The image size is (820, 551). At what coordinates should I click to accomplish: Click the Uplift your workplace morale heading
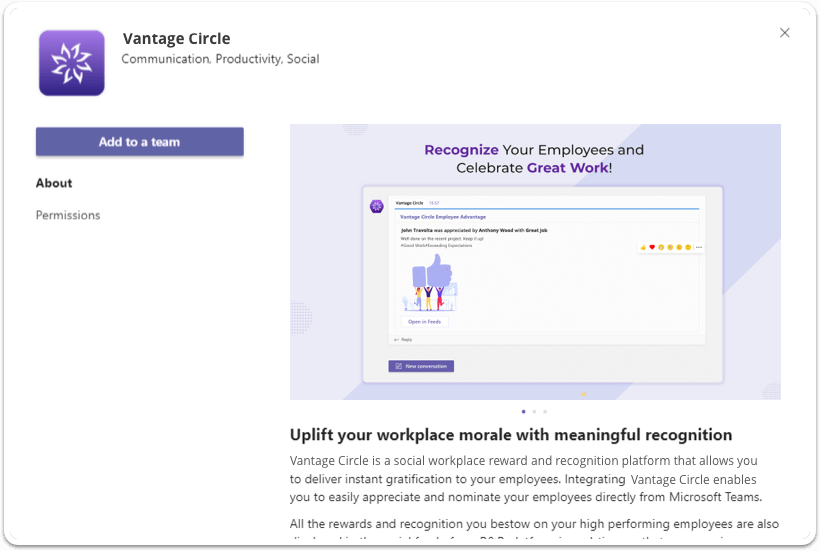click(x=511, y=435)
